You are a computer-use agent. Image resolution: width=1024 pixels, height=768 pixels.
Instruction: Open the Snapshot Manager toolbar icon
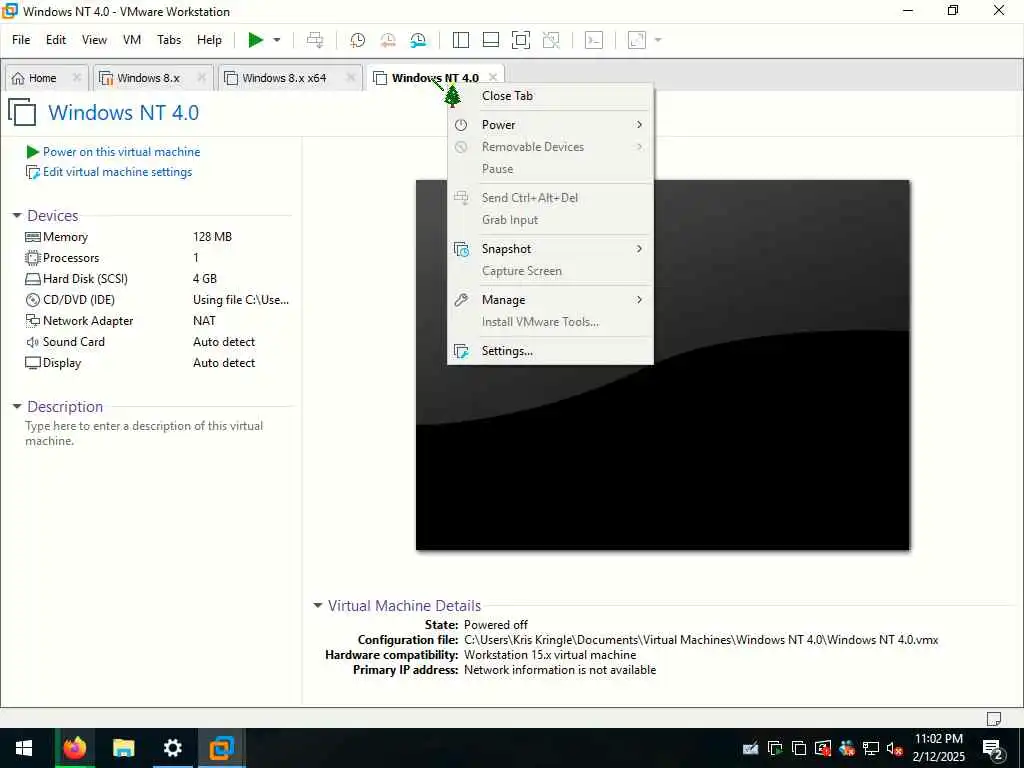click(x=418, y=40)
